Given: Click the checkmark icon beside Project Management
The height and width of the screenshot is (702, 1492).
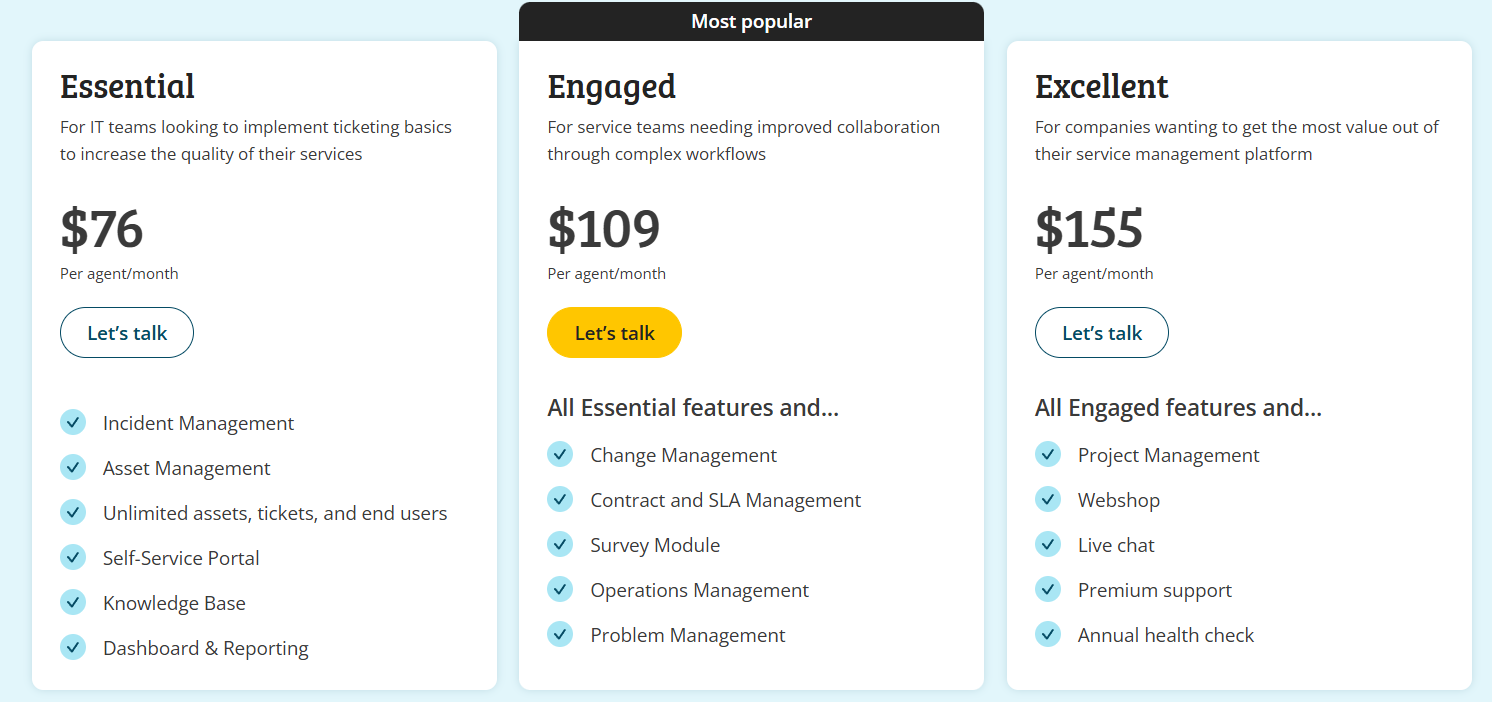Looking at the screenshot, I should click(x=1048, y=454).
